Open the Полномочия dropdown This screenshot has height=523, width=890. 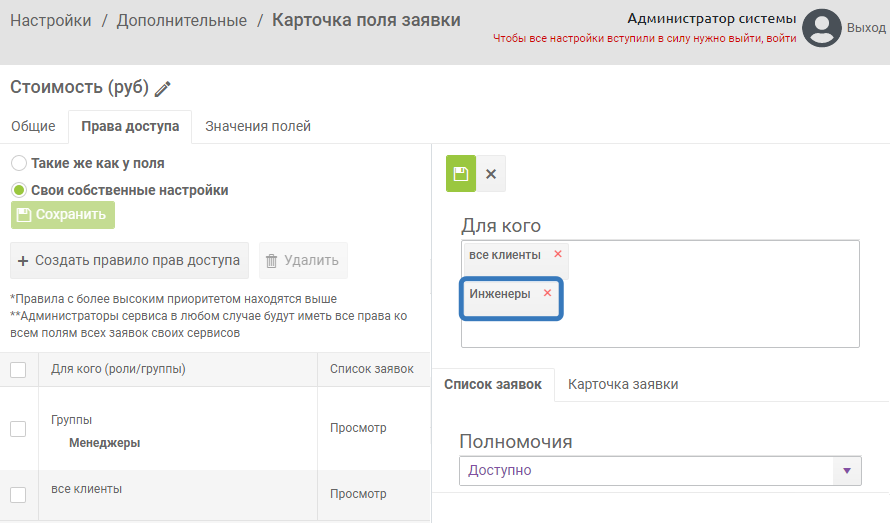(660, 470)
